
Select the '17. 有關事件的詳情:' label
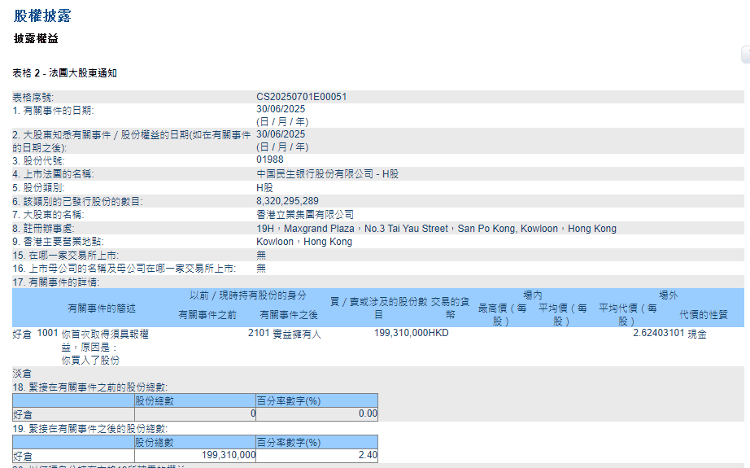click(x=56, y=283)
